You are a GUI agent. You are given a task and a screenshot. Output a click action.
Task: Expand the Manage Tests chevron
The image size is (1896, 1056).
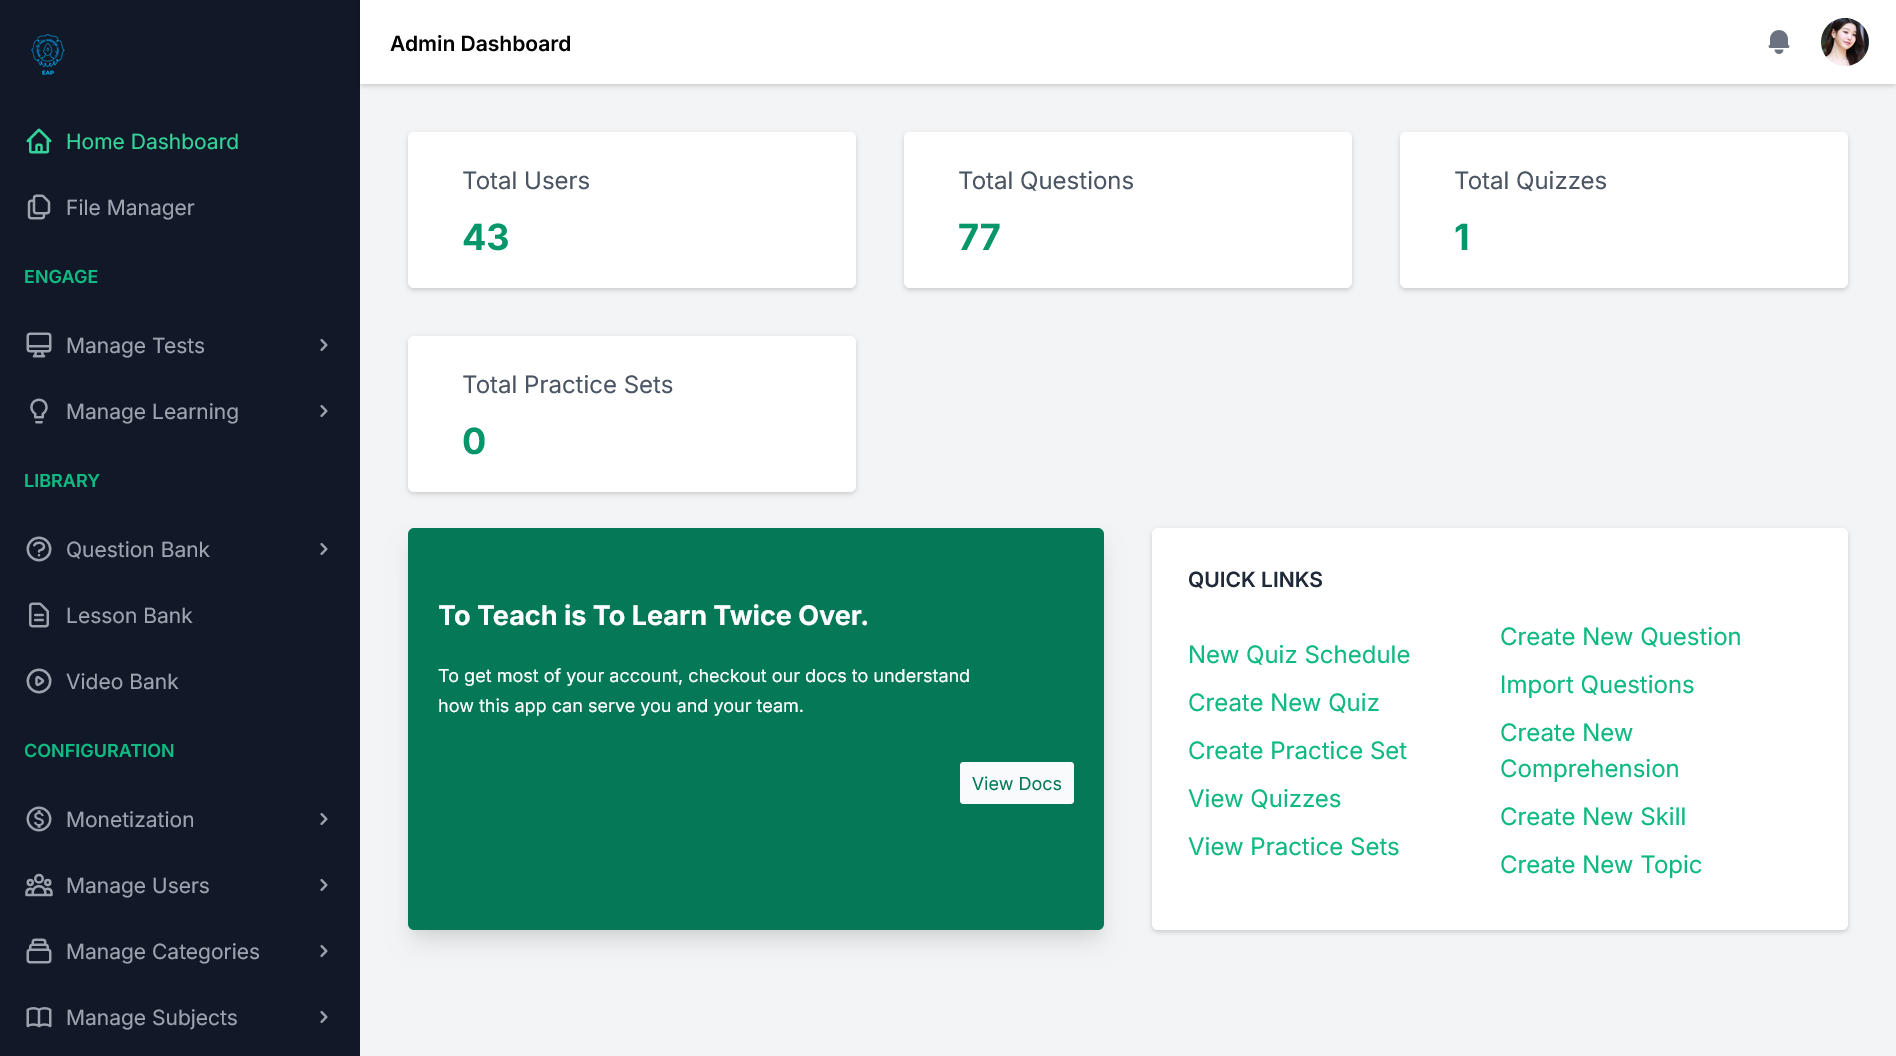point(323,346)
